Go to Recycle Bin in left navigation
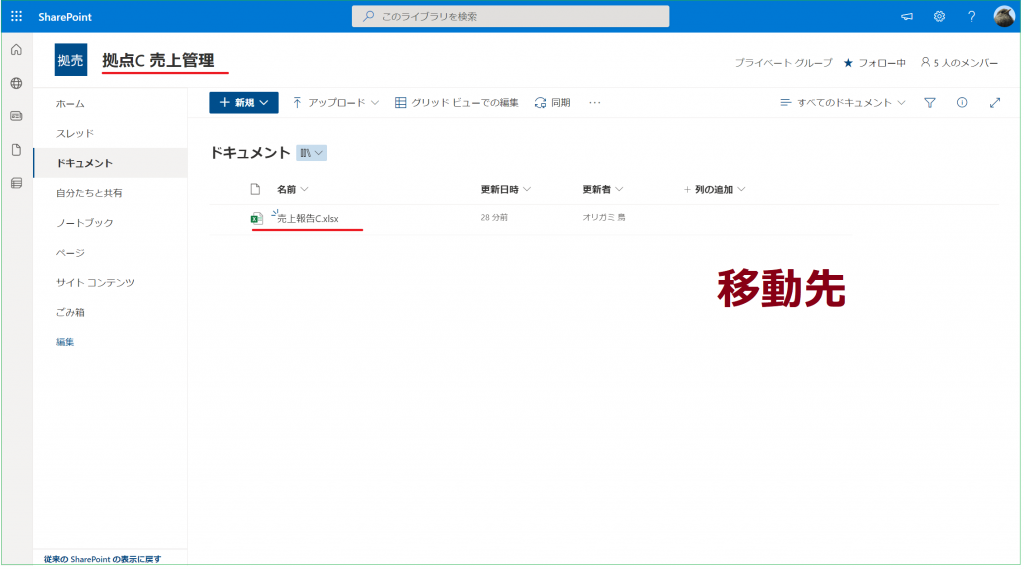 tap(70, 312)
